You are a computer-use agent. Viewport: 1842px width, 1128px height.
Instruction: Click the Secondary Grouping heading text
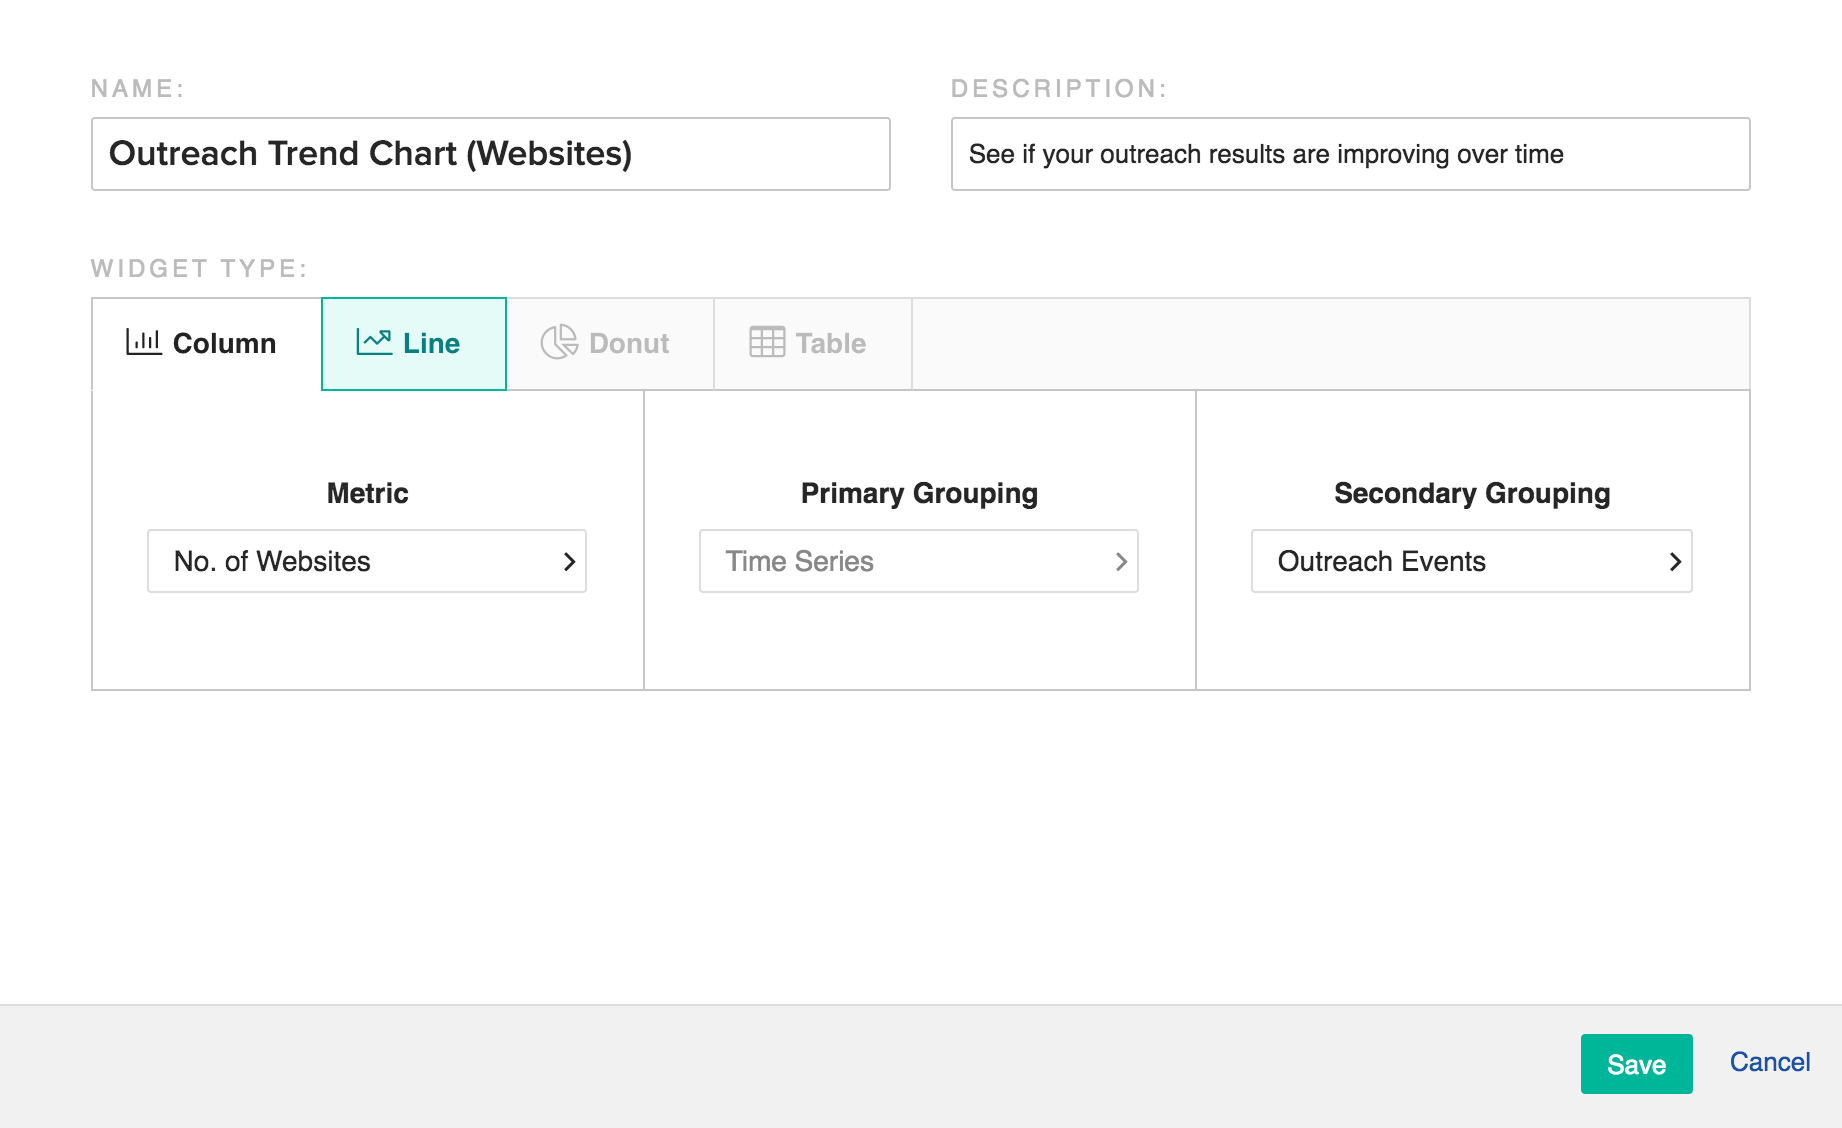click(1471, 493)
